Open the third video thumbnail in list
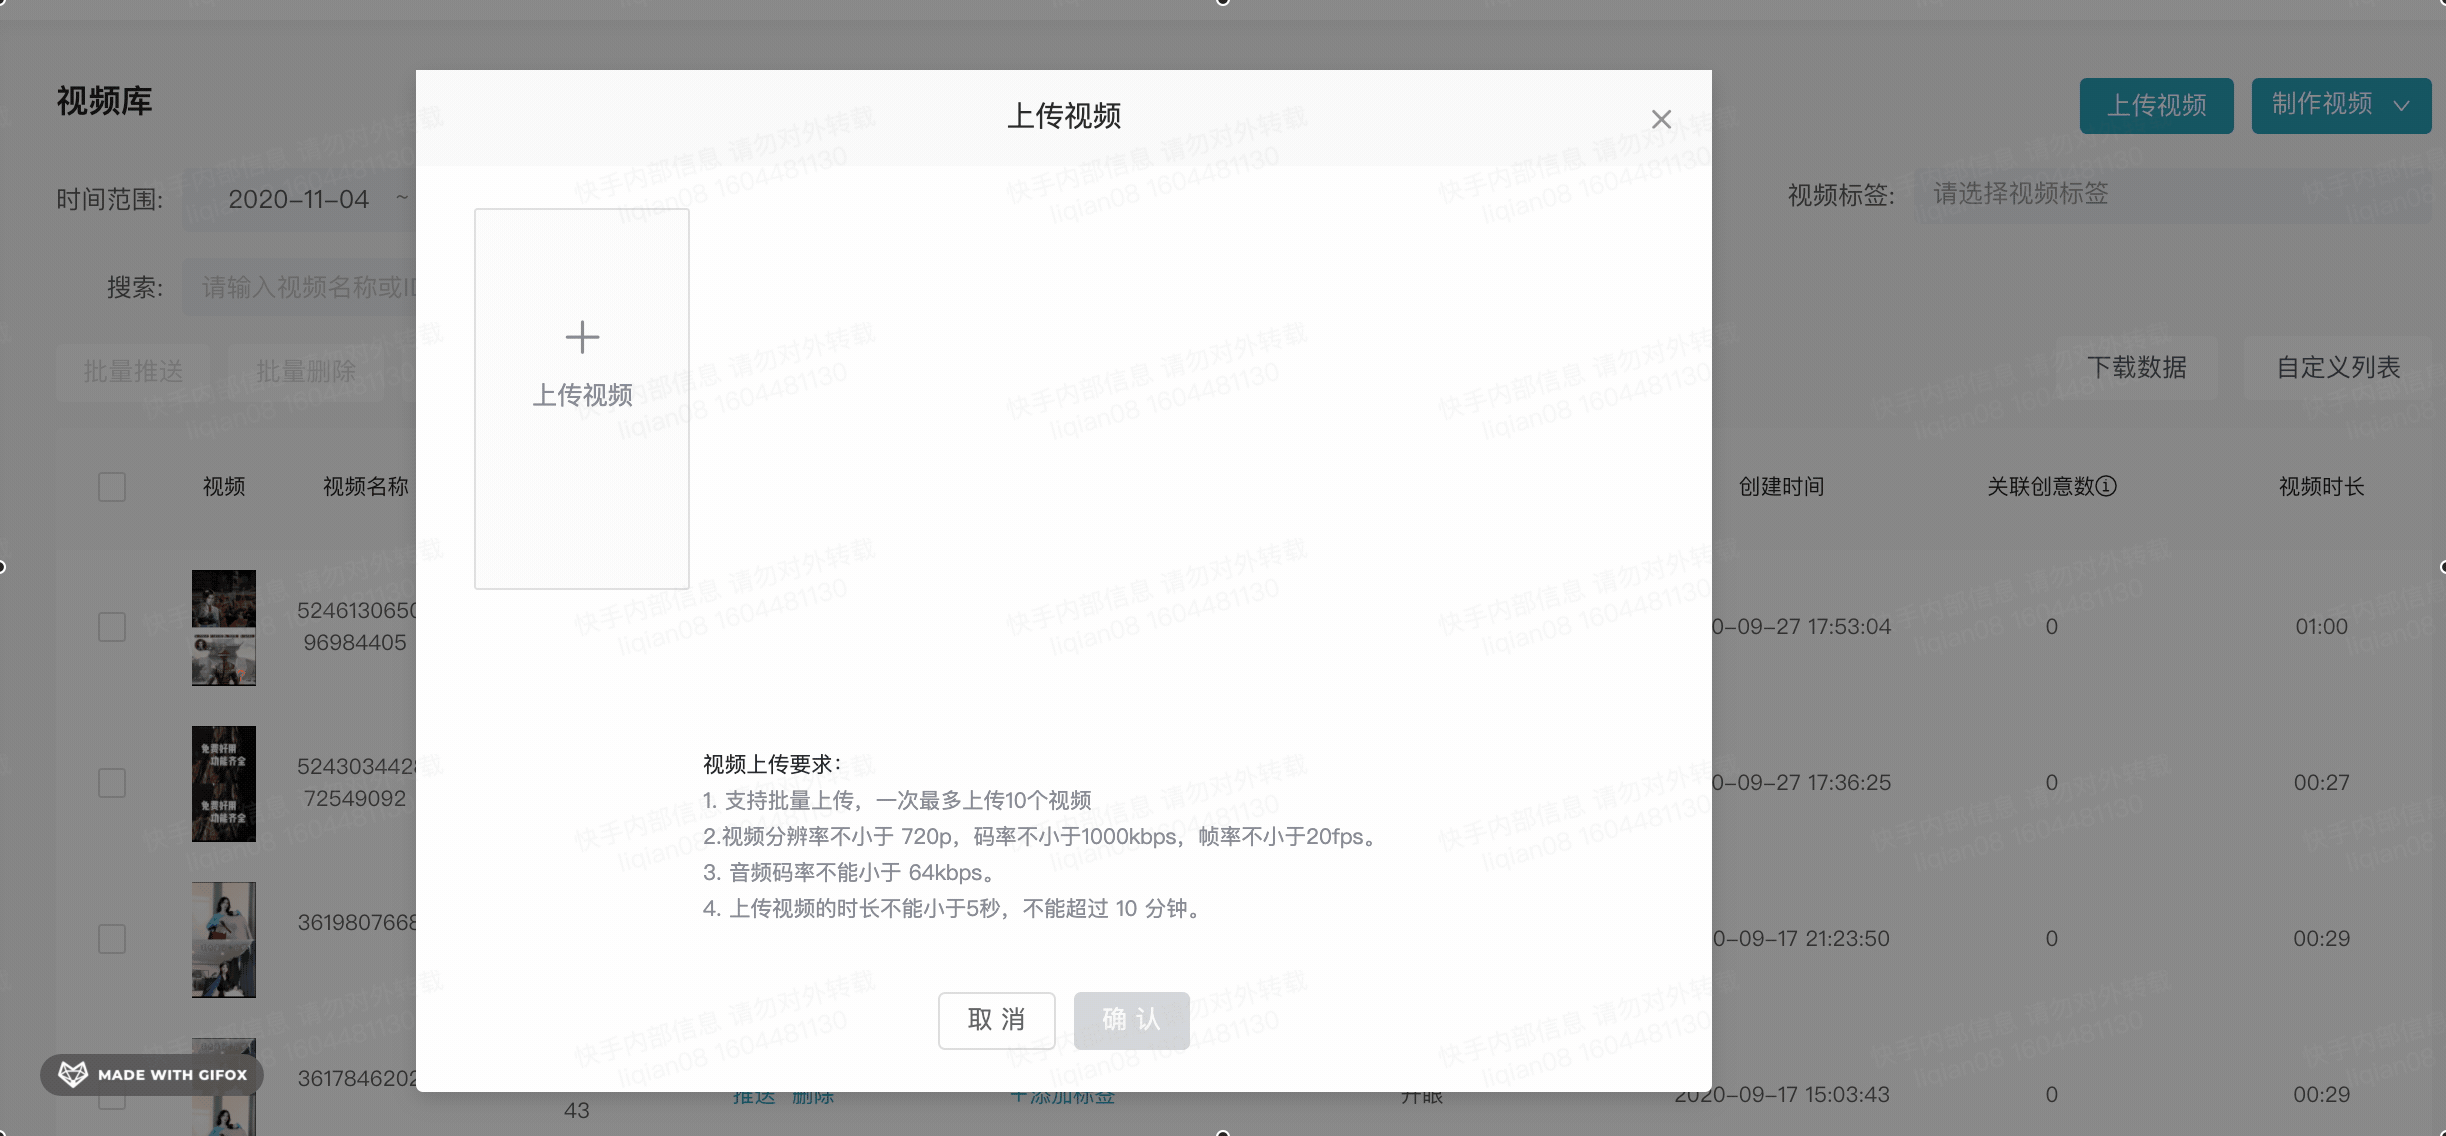 [x=223, y=940]
